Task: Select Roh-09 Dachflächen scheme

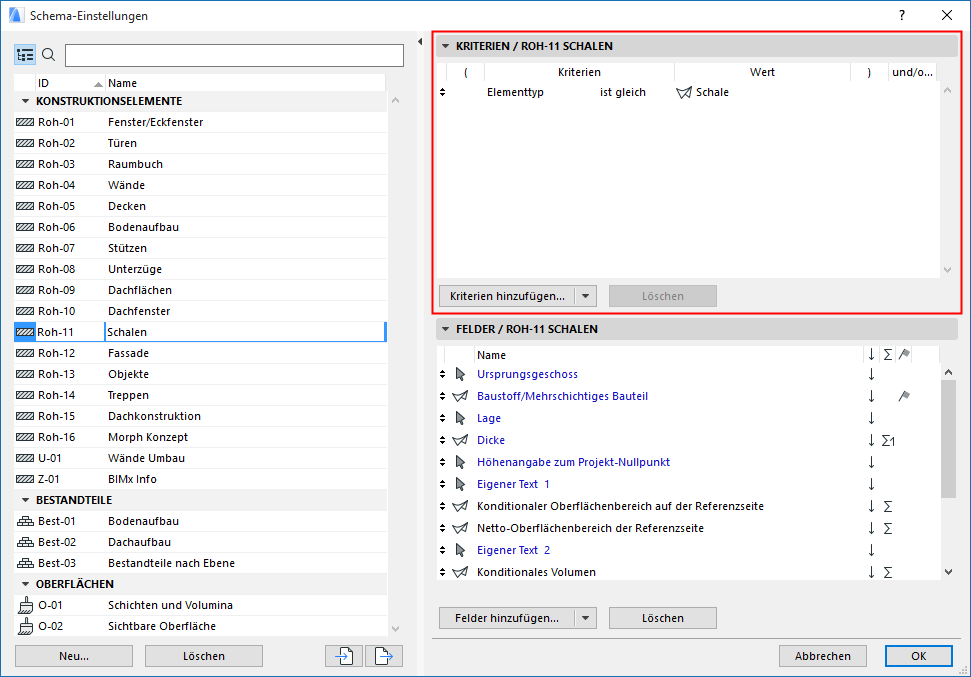Action: coord(200,290)
